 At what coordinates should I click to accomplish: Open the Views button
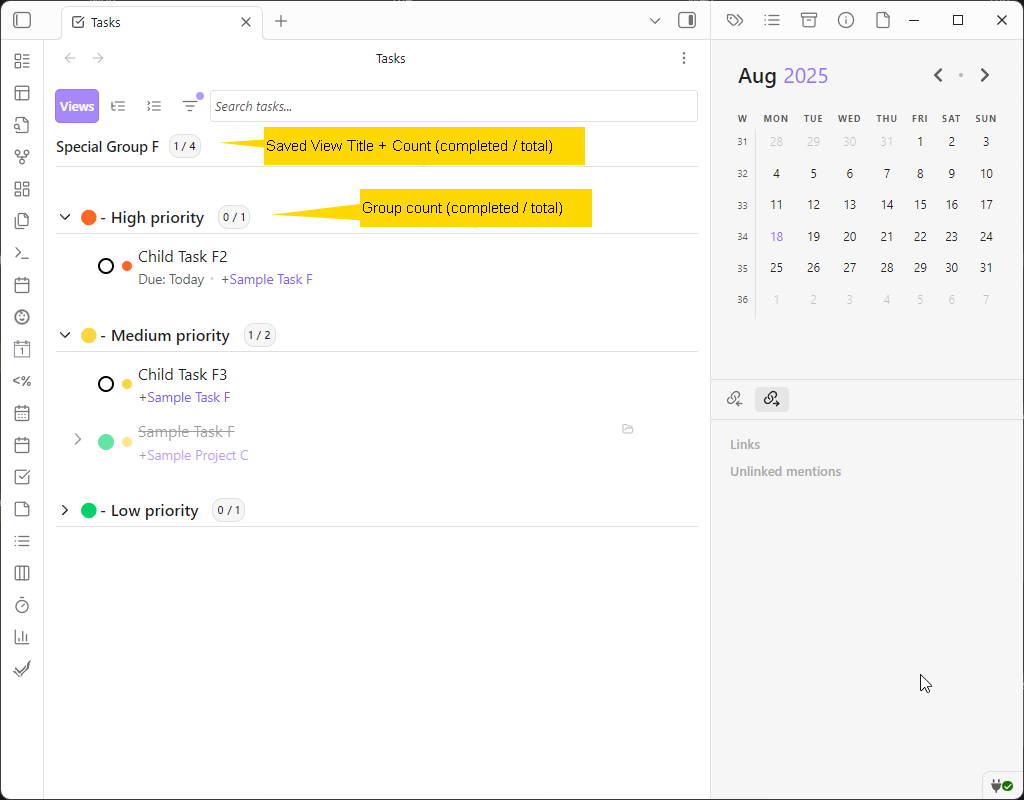77,106
